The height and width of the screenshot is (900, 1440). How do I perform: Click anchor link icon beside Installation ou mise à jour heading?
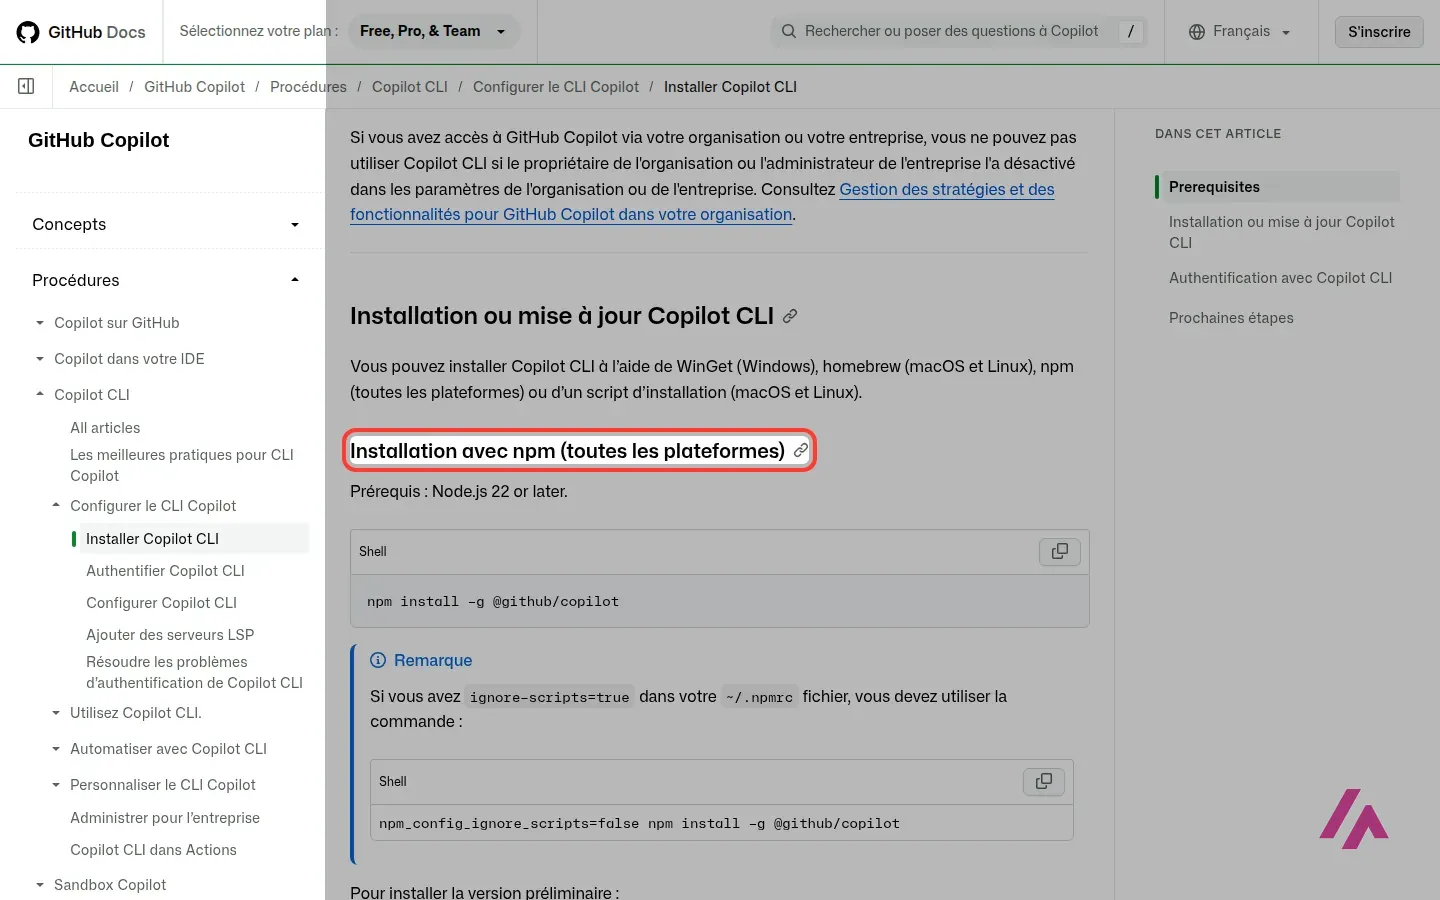[x=790, y=316]
